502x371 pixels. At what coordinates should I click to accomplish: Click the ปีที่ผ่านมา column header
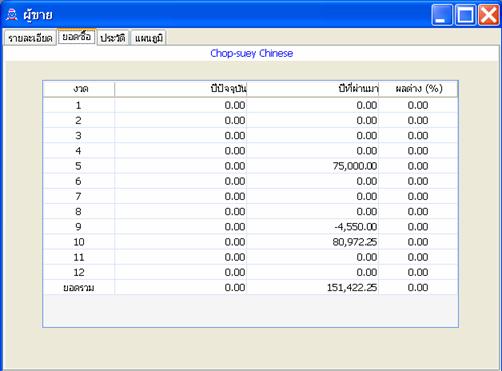point(313,89)
